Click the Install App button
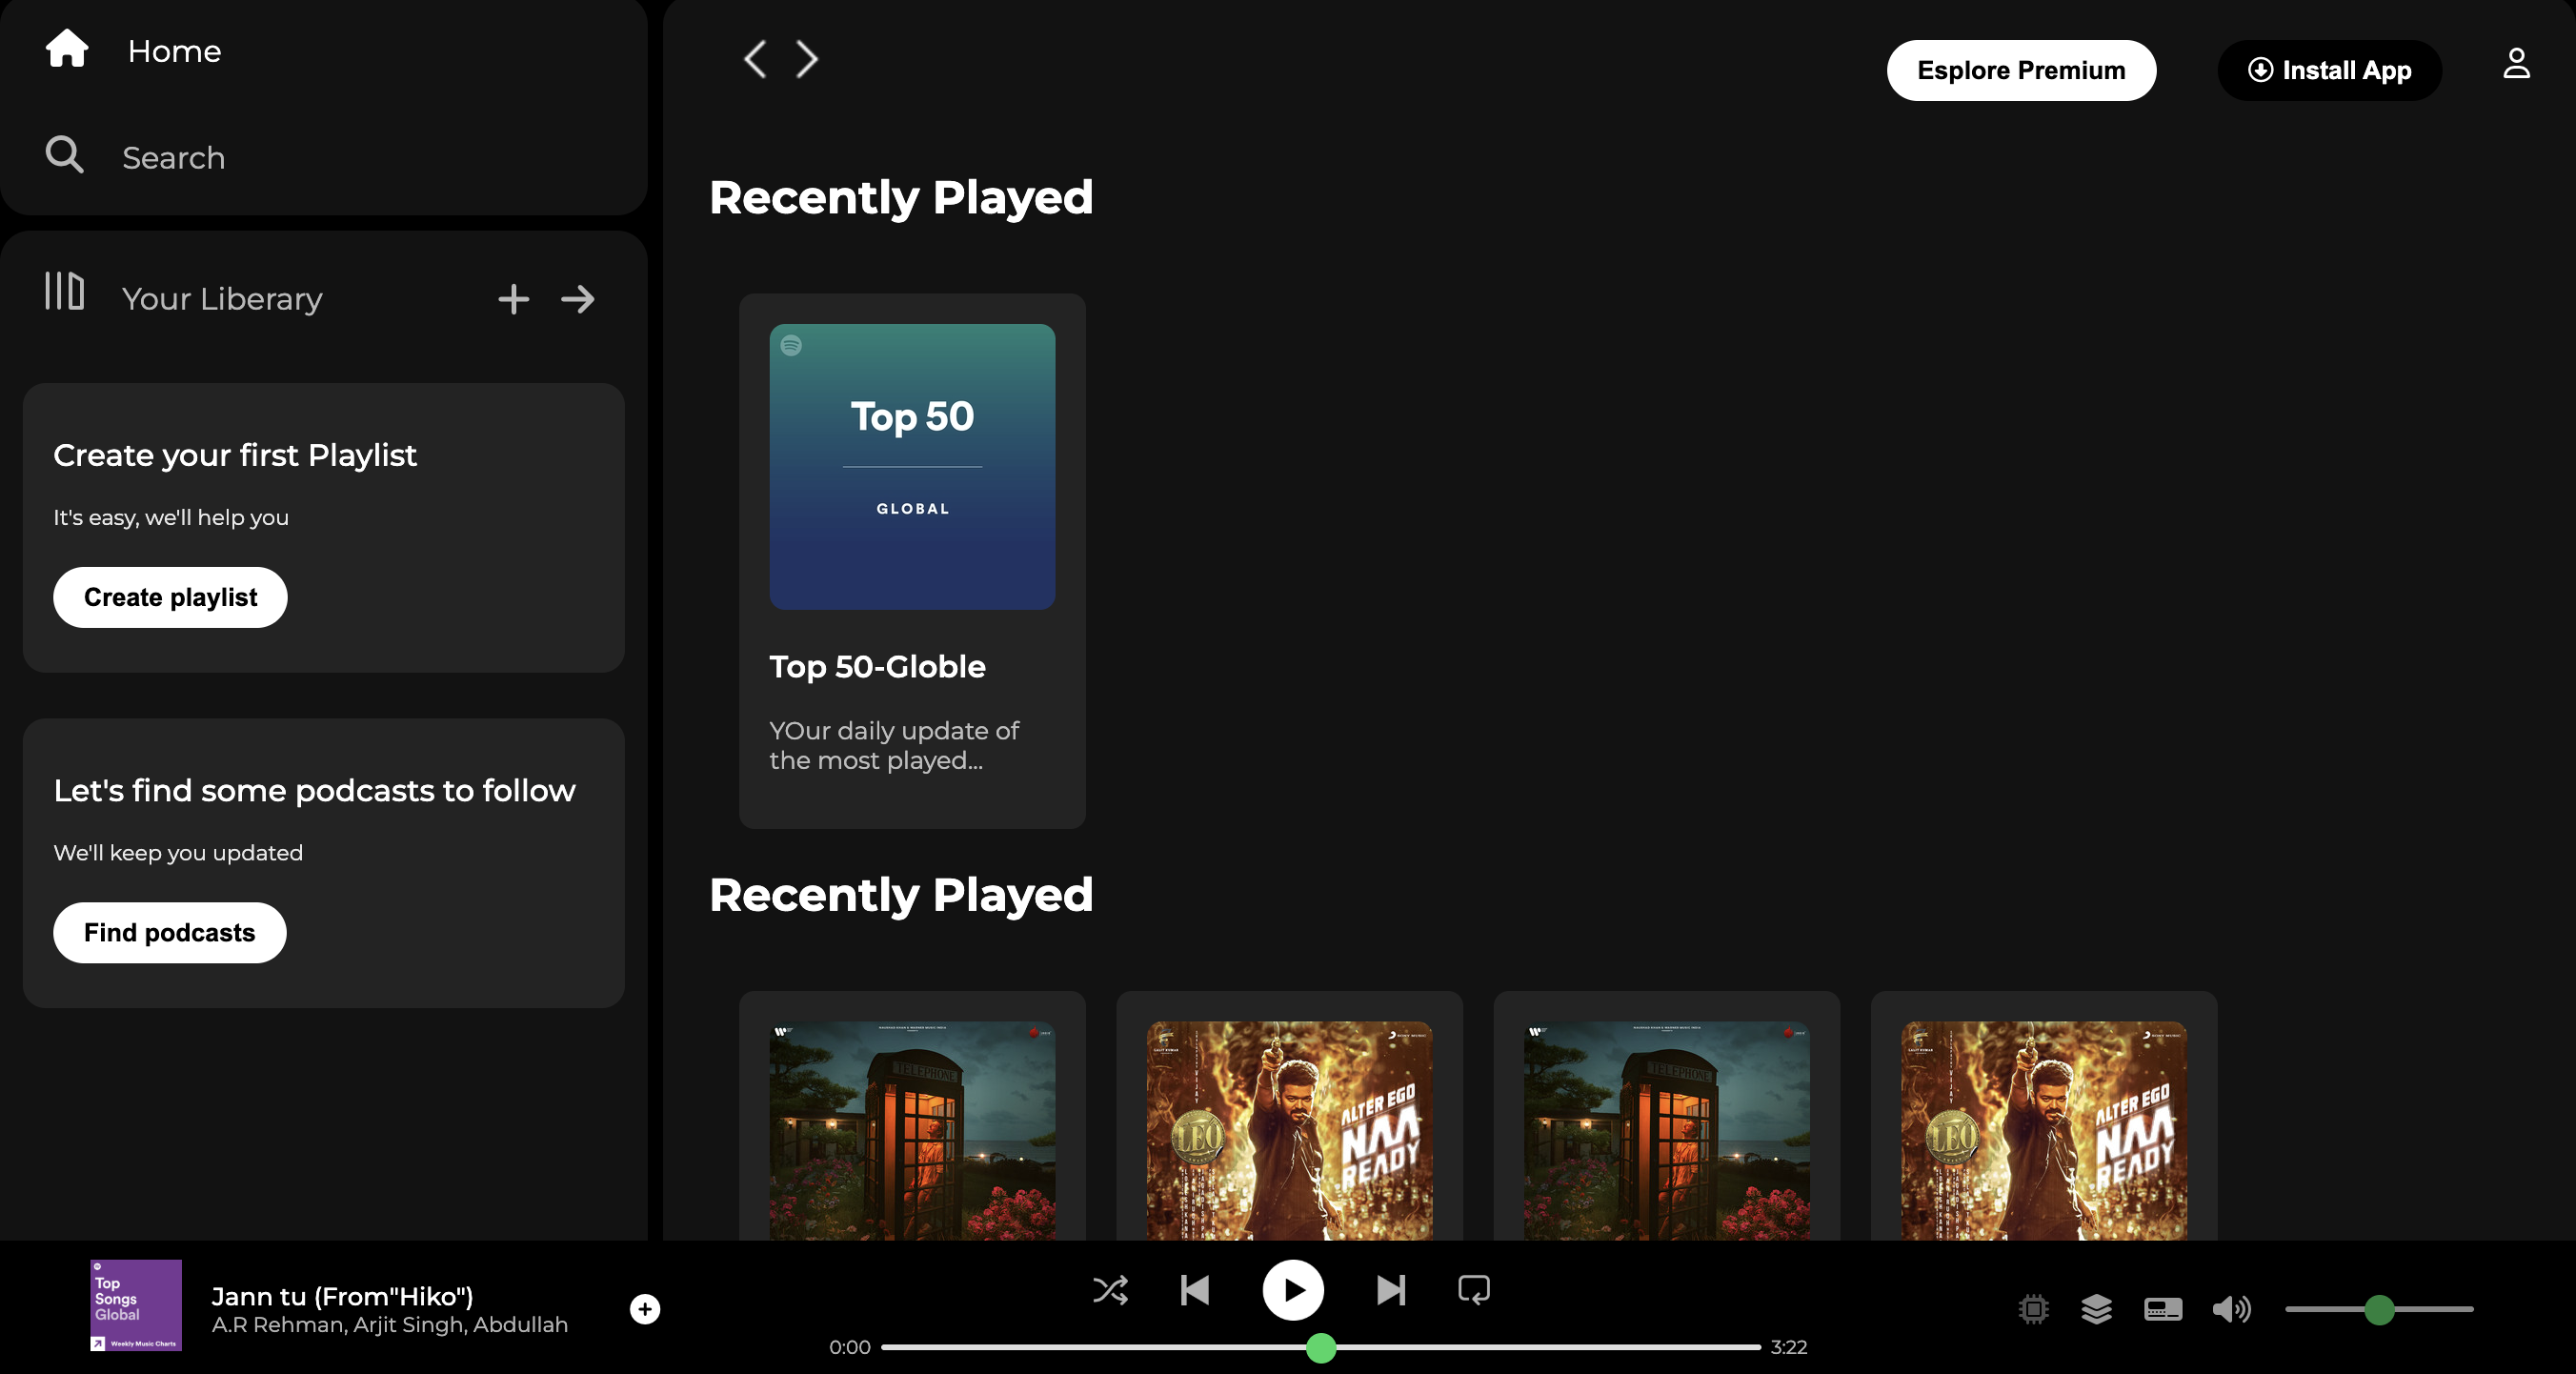This screenshot has height=1374, width=2576. tap(2329, 70)
